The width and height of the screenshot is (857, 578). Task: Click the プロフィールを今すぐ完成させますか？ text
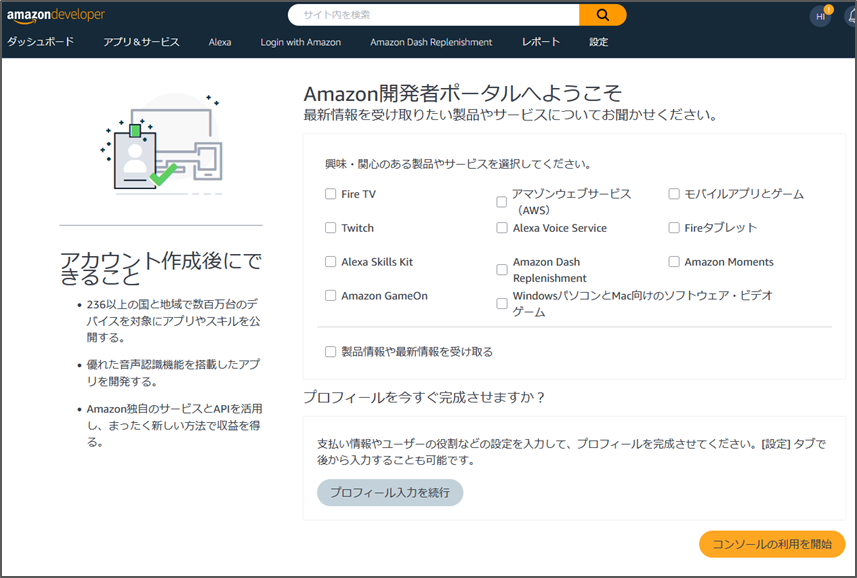click(x=424, y=397)
